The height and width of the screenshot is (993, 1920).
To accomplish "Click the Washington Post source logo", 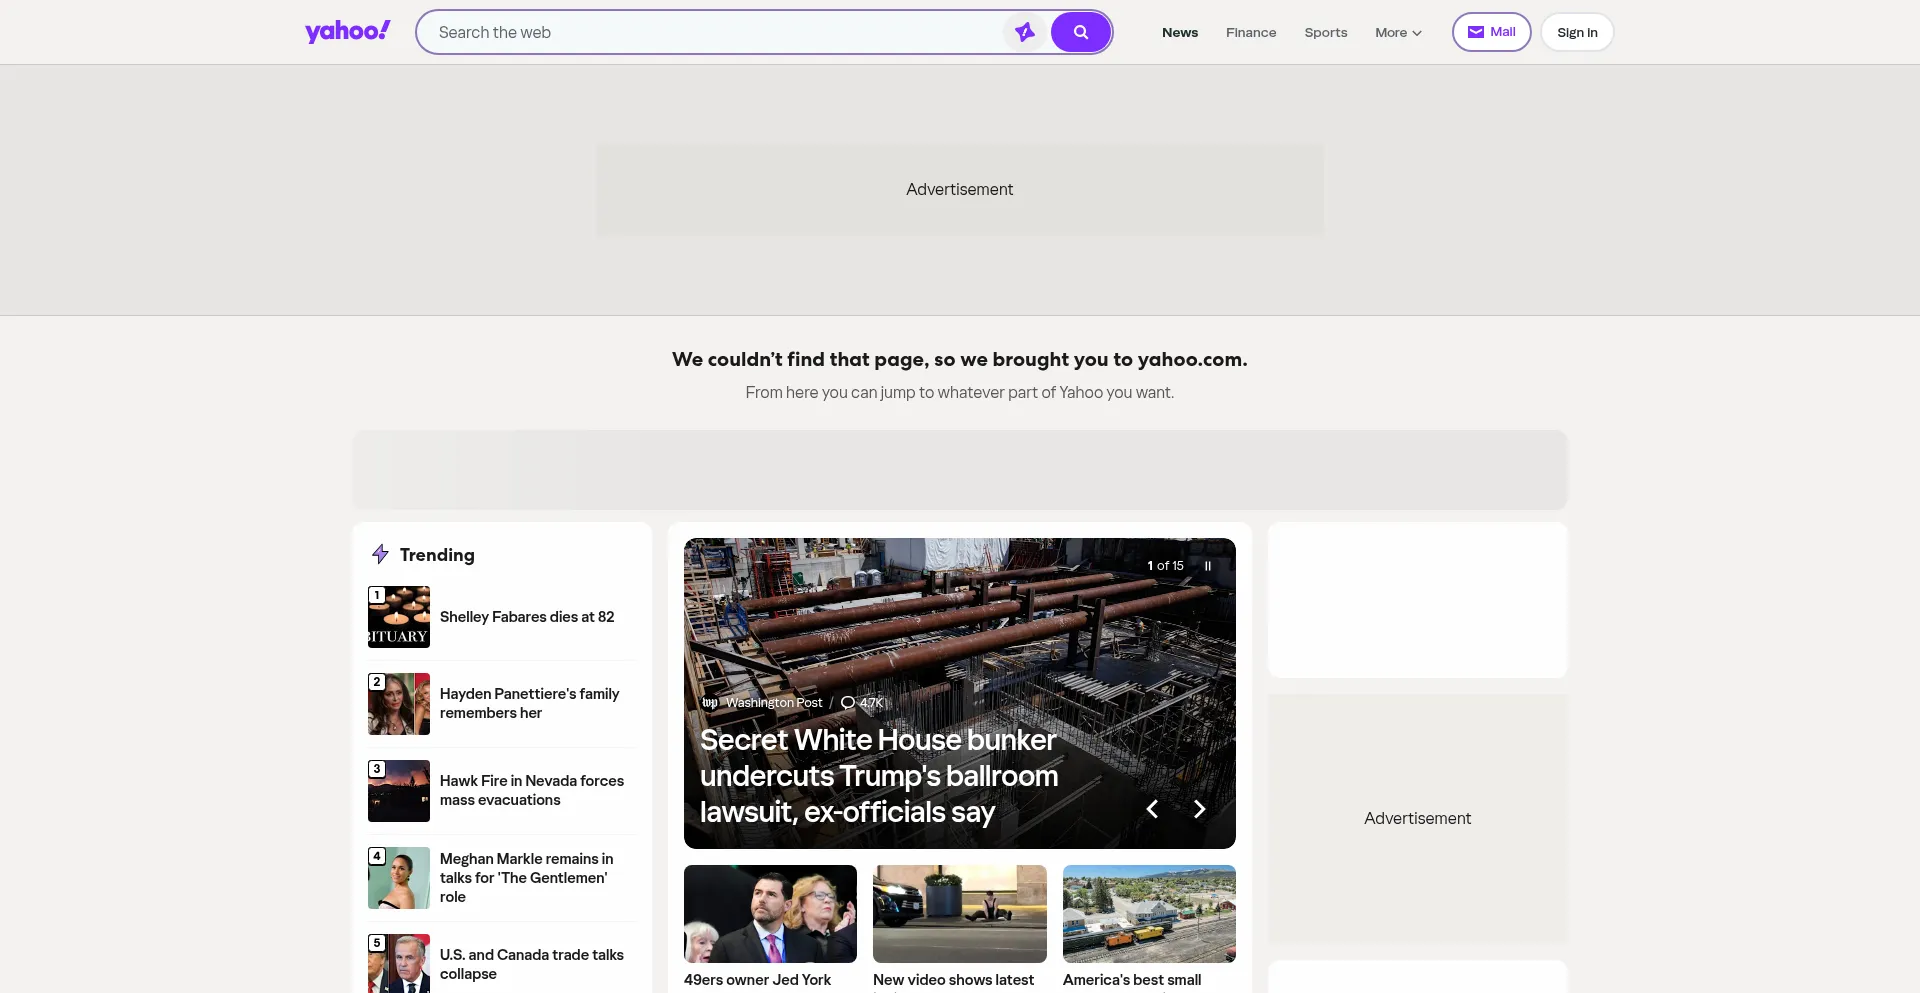I will pos(710,703).
